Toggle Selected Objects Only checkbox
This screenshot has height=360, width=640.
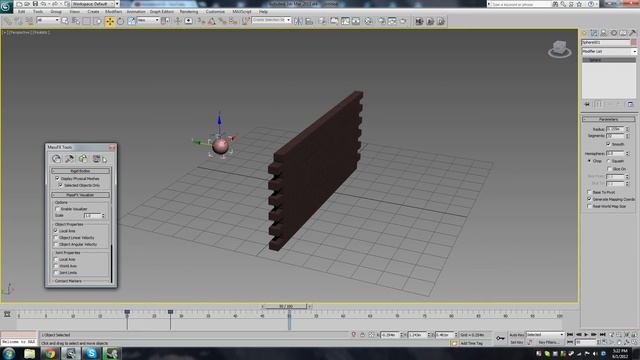(60, 185)
